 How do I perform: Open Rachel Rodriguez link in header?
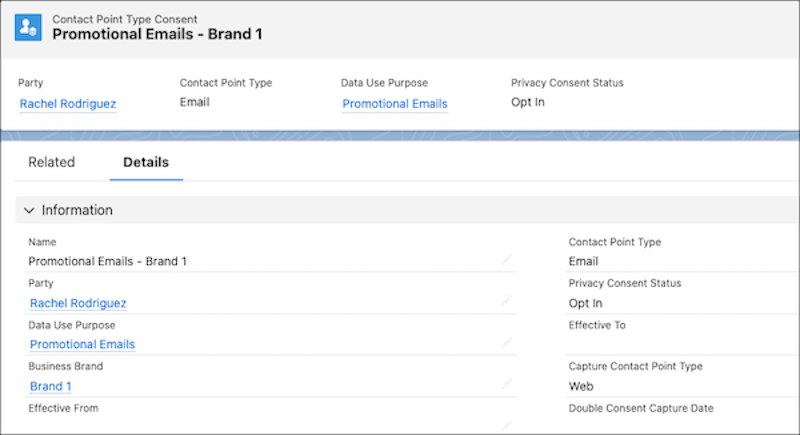click(x=68, y=104)
